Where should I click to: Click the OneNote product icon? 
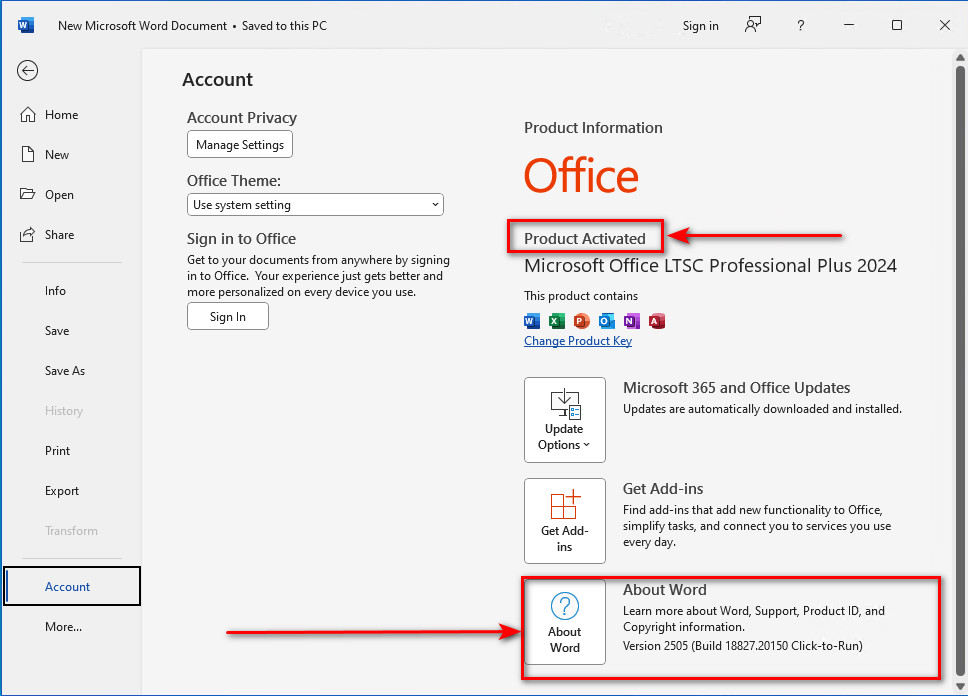click(632, 321)
